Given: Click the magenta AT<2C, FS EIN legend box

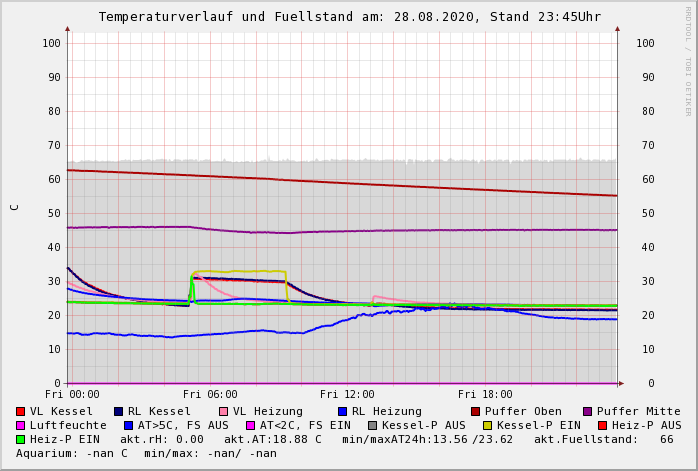Looking at the screenshot, I should pos(251,425).
